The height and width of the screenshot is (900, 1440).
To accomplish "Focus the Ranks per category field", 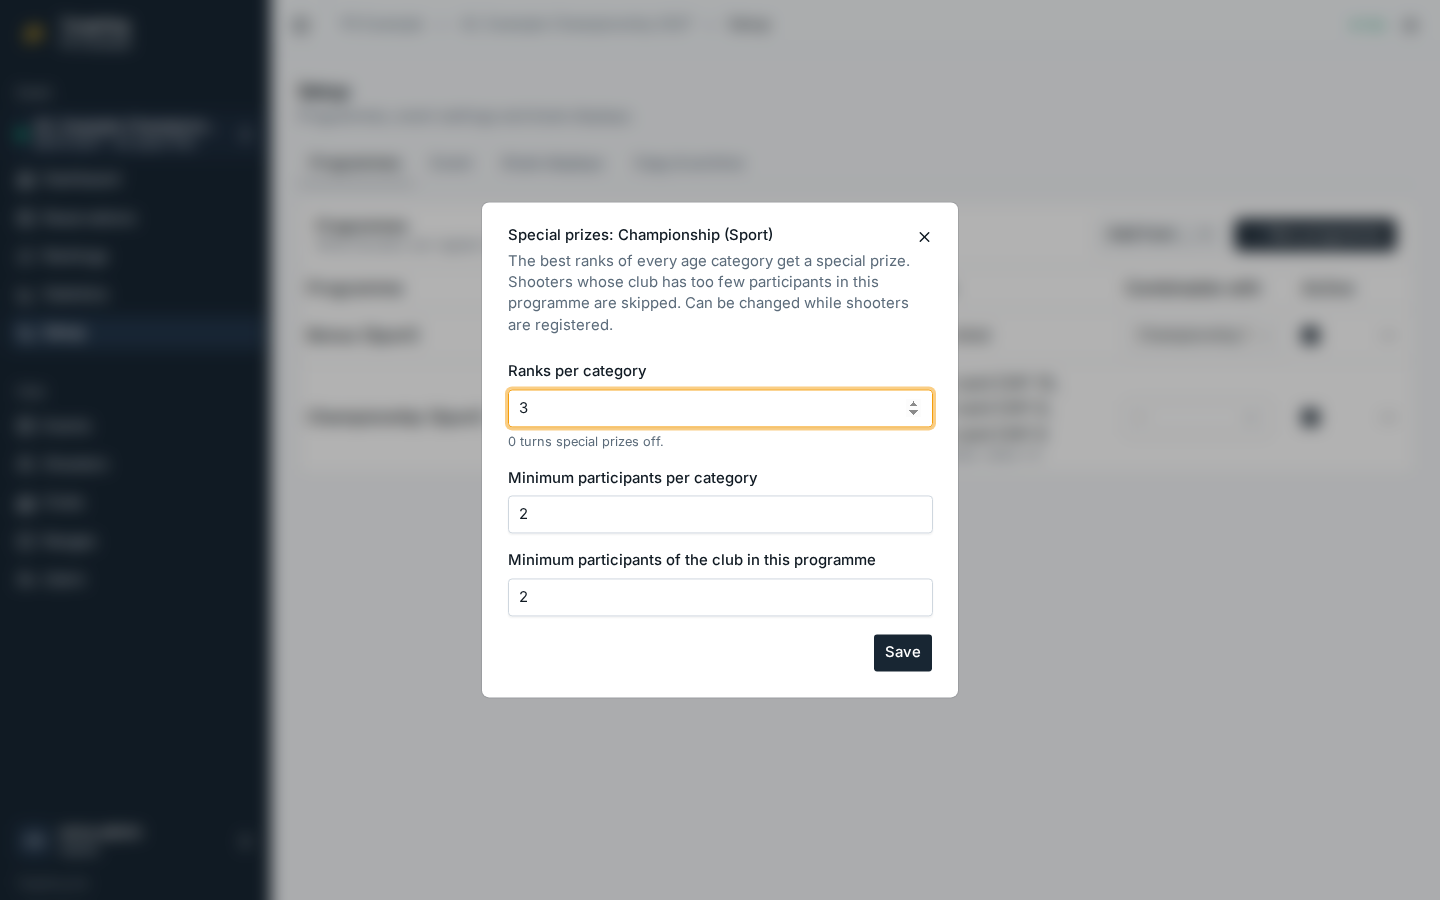I will 720,408.
